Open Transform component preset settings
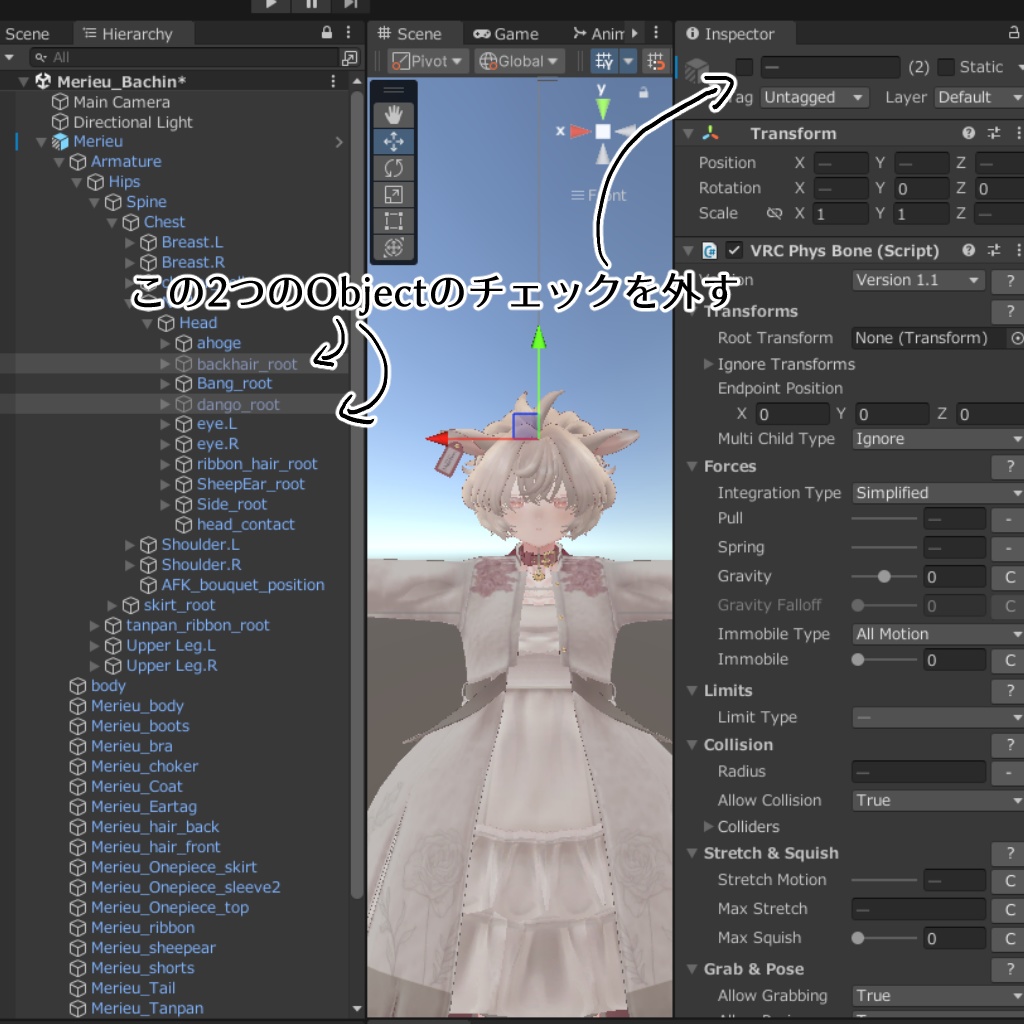The width and height of the screenshot is (1024, 1024). point(994,133)
